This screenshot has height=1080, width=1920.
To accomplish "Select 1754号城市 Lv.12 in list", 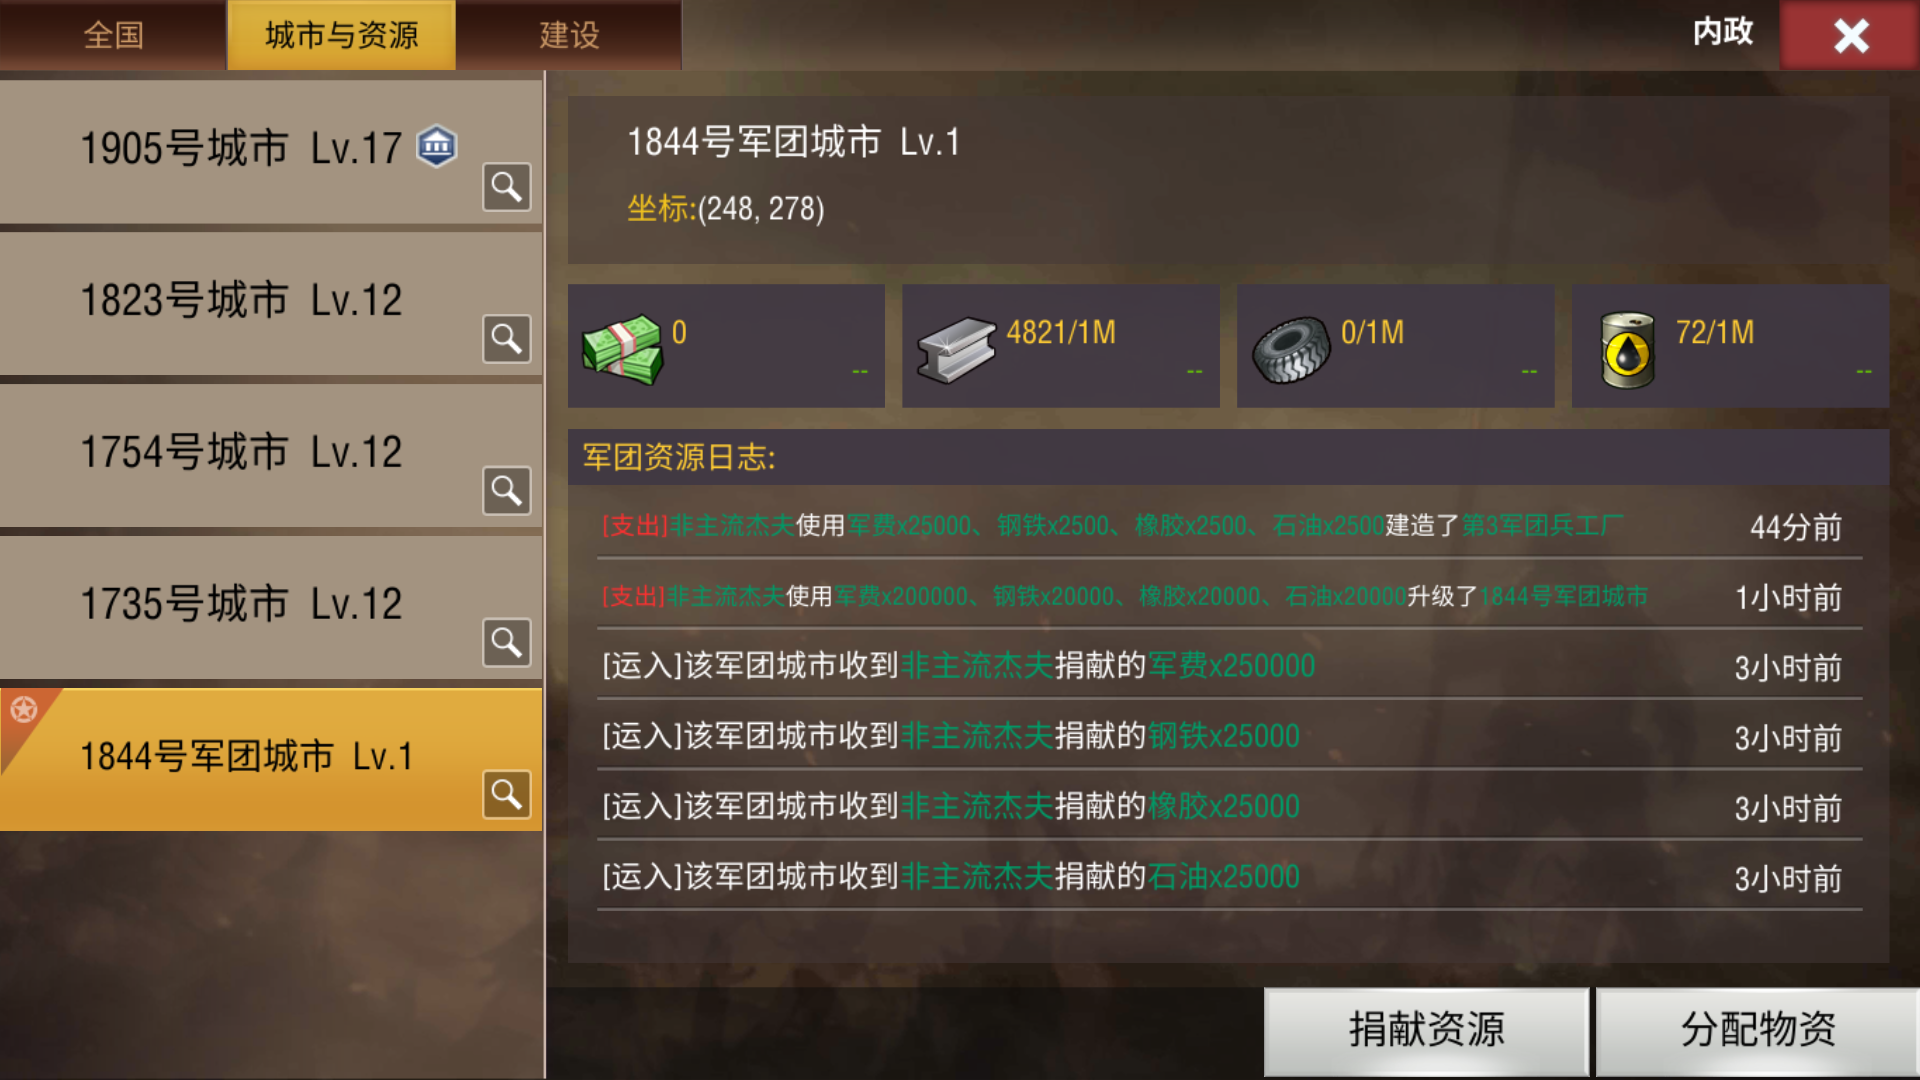I will (271, 456).
